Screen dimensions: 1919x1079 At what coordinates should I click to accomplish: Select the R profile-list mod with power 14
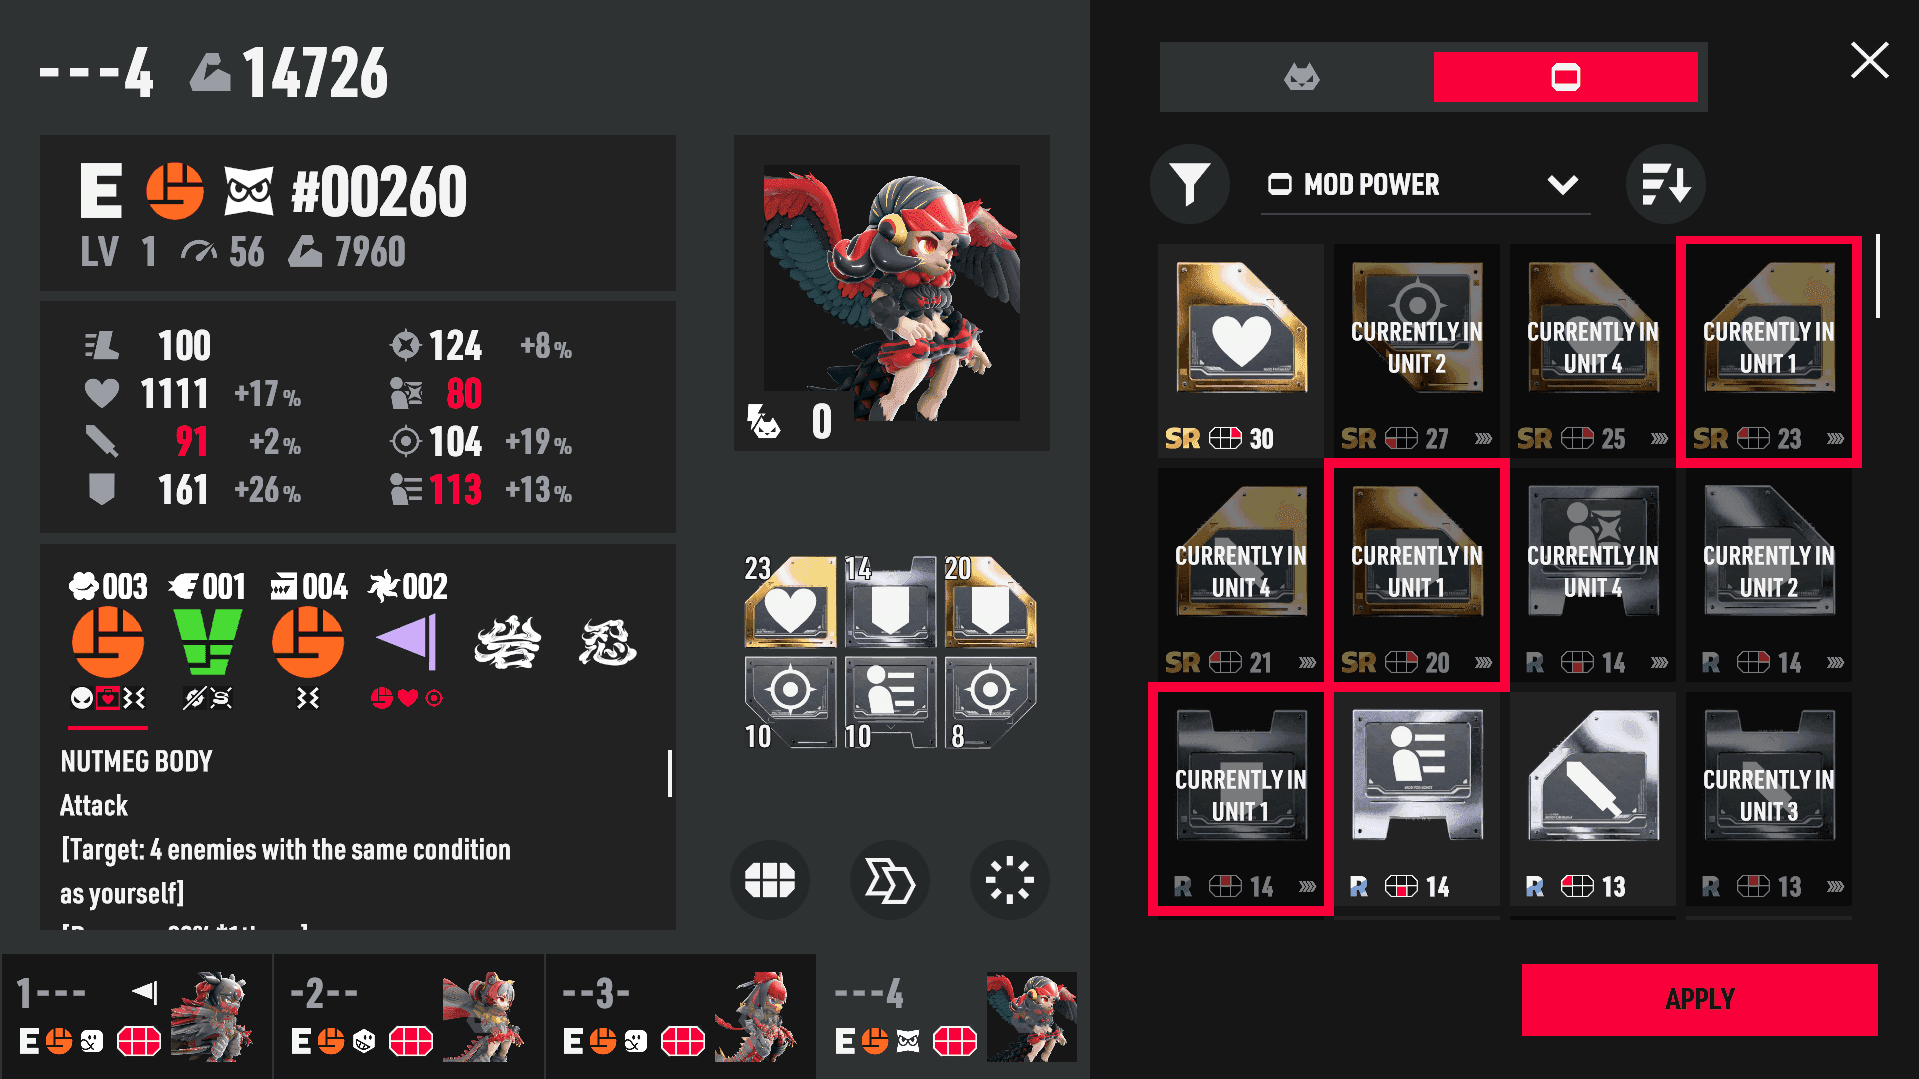pos(1417,799)
